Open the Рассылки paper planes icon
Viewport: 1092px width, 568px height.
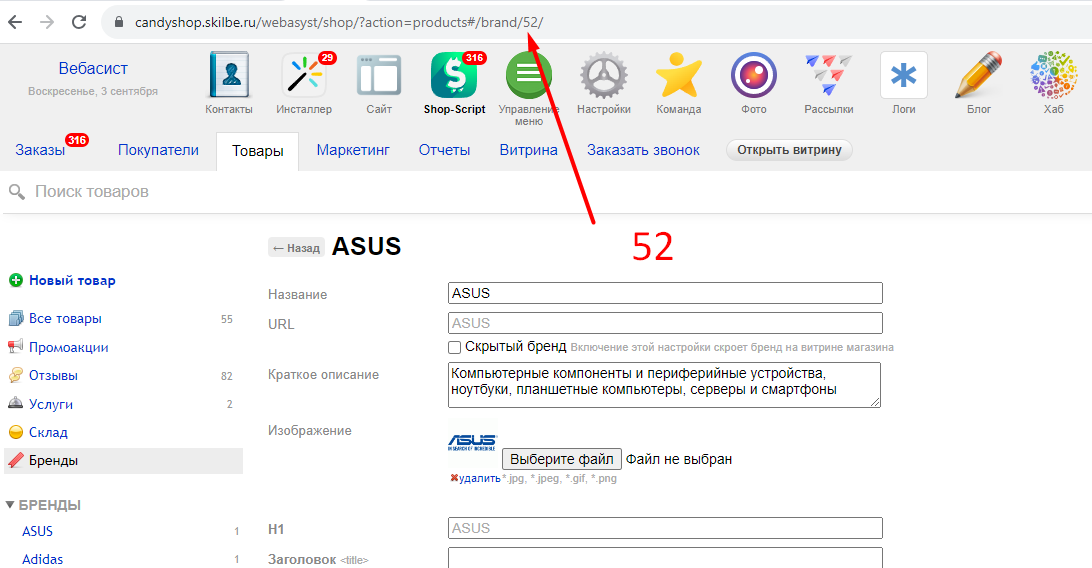point(829,77)
